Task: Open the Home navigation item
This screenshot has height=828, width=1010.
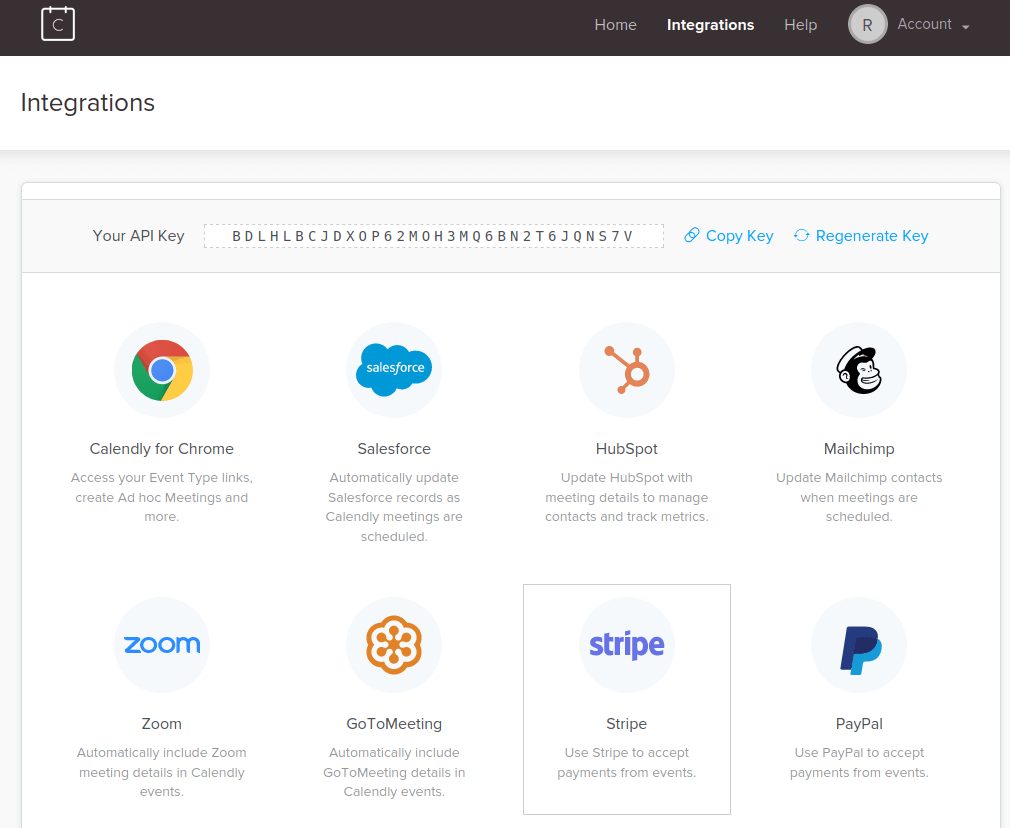Action: pyautogui.click(x=615, y=24)
